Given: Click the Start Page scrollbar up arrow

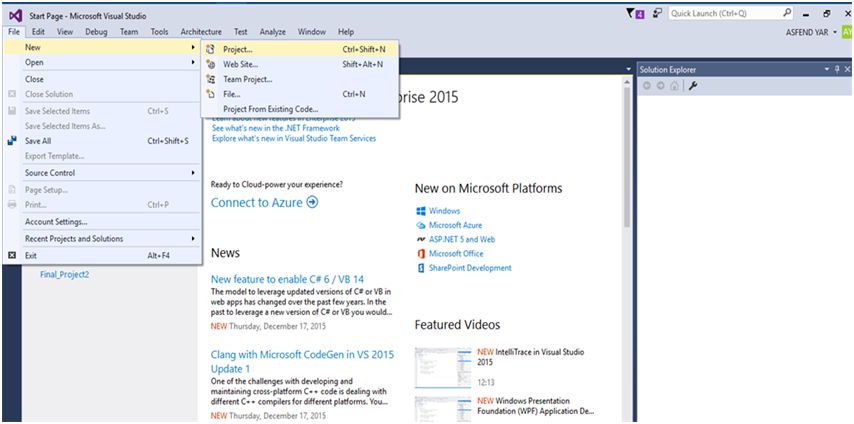Looking at the screenshot, I should [627, 81].
